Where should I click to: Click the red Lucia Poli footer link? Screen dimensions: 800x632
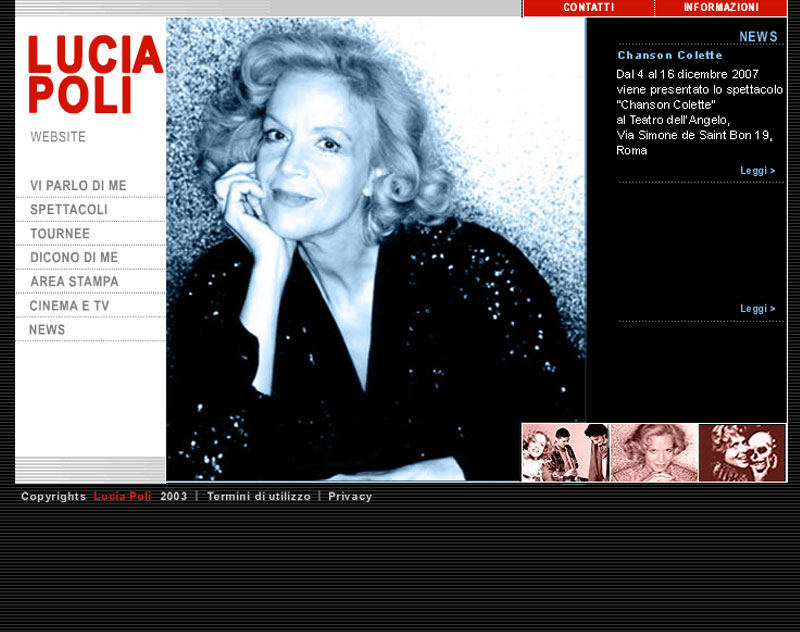coord(122,496)
